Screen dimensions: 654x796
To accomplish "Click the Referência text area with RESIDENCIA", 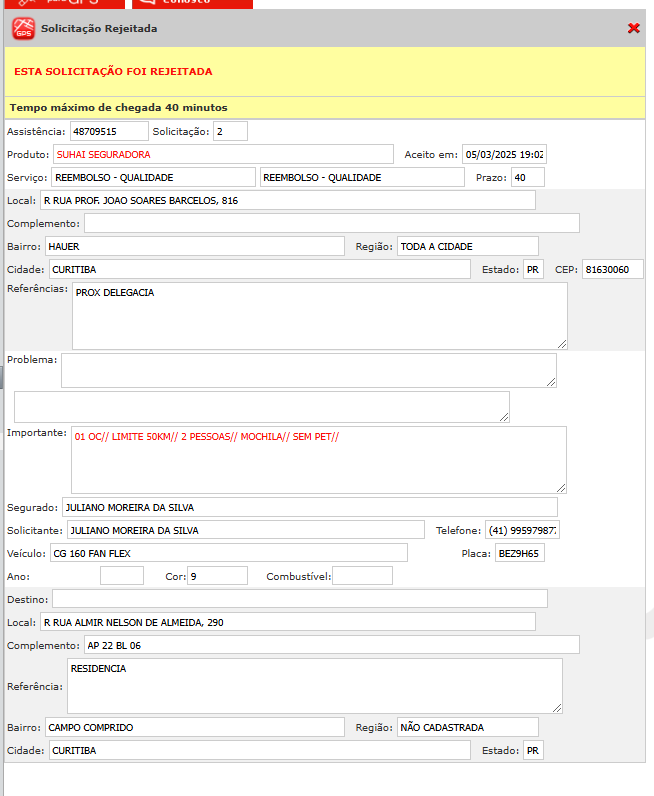I will 314,685.
